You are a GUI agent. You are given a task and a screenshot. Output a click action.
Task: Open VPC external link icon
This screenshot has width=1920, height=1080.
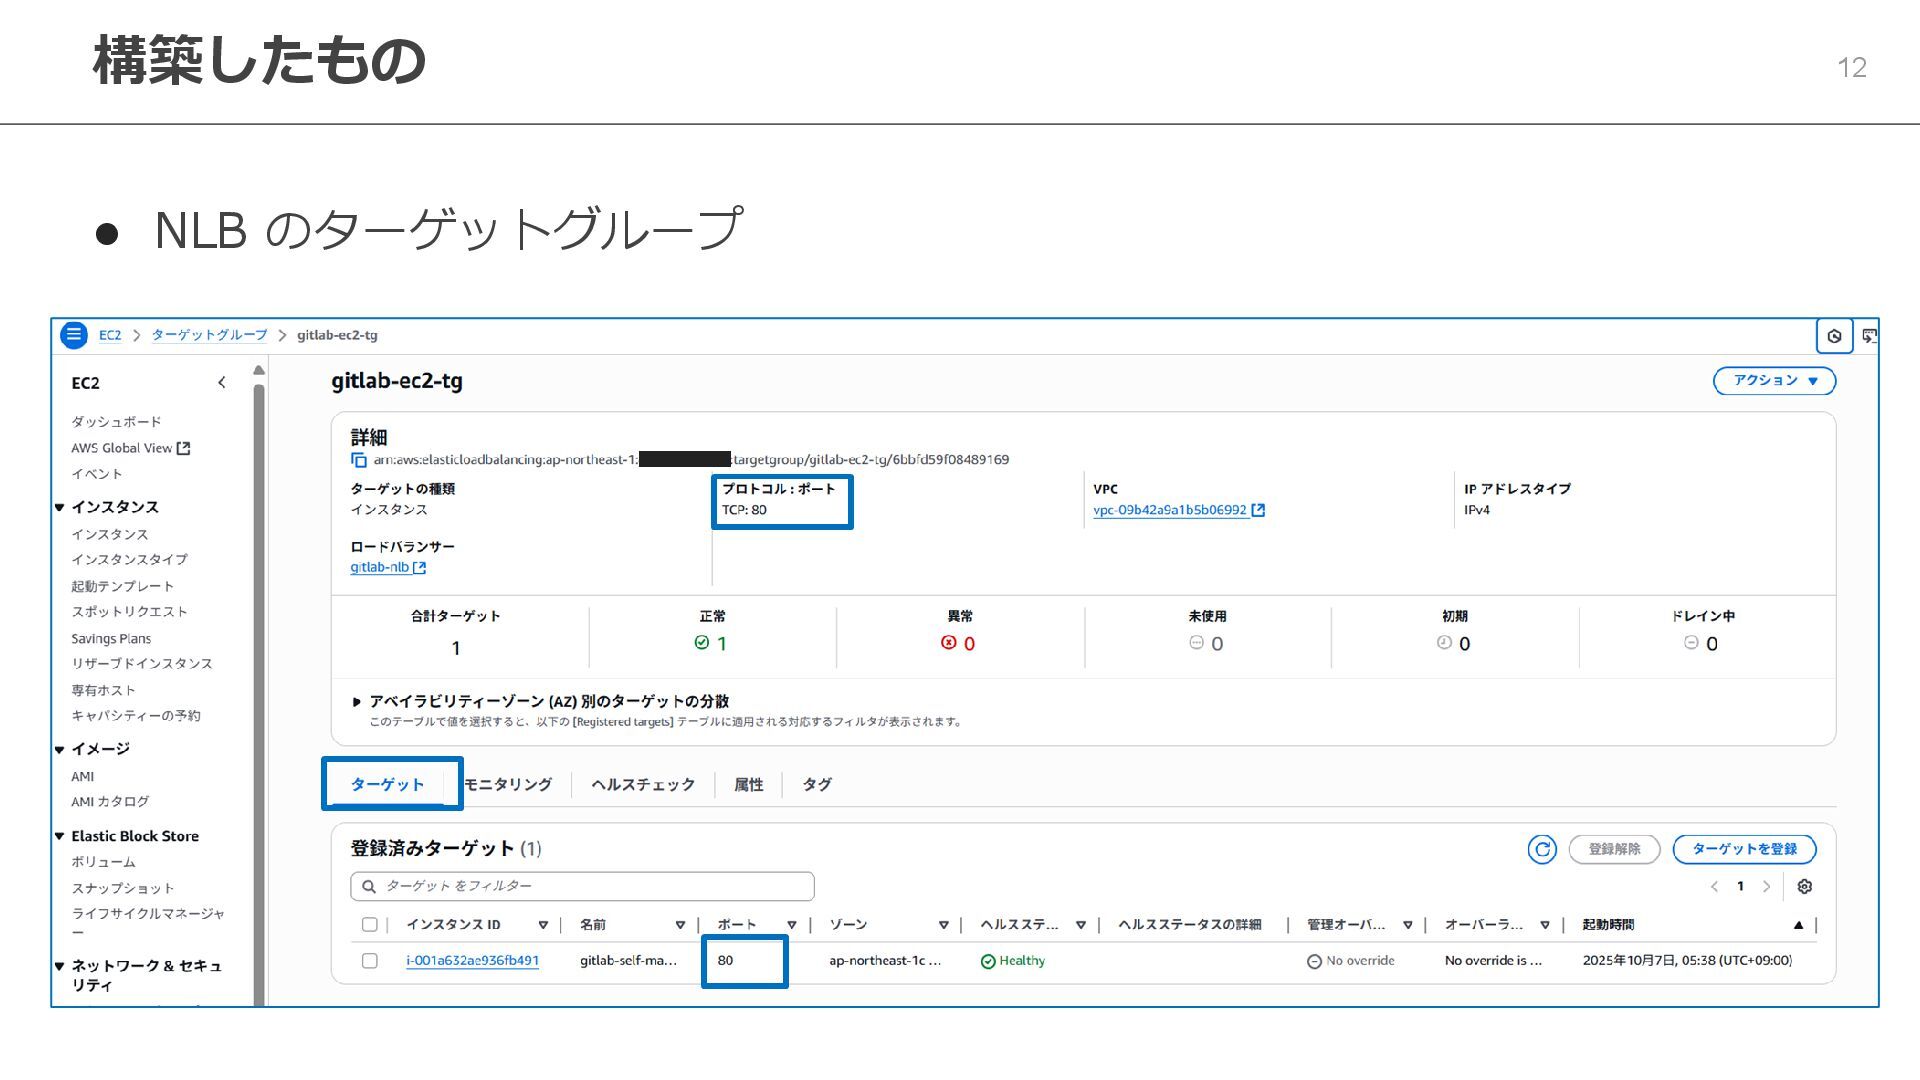pyautogui.click(x=1258, y=510)
